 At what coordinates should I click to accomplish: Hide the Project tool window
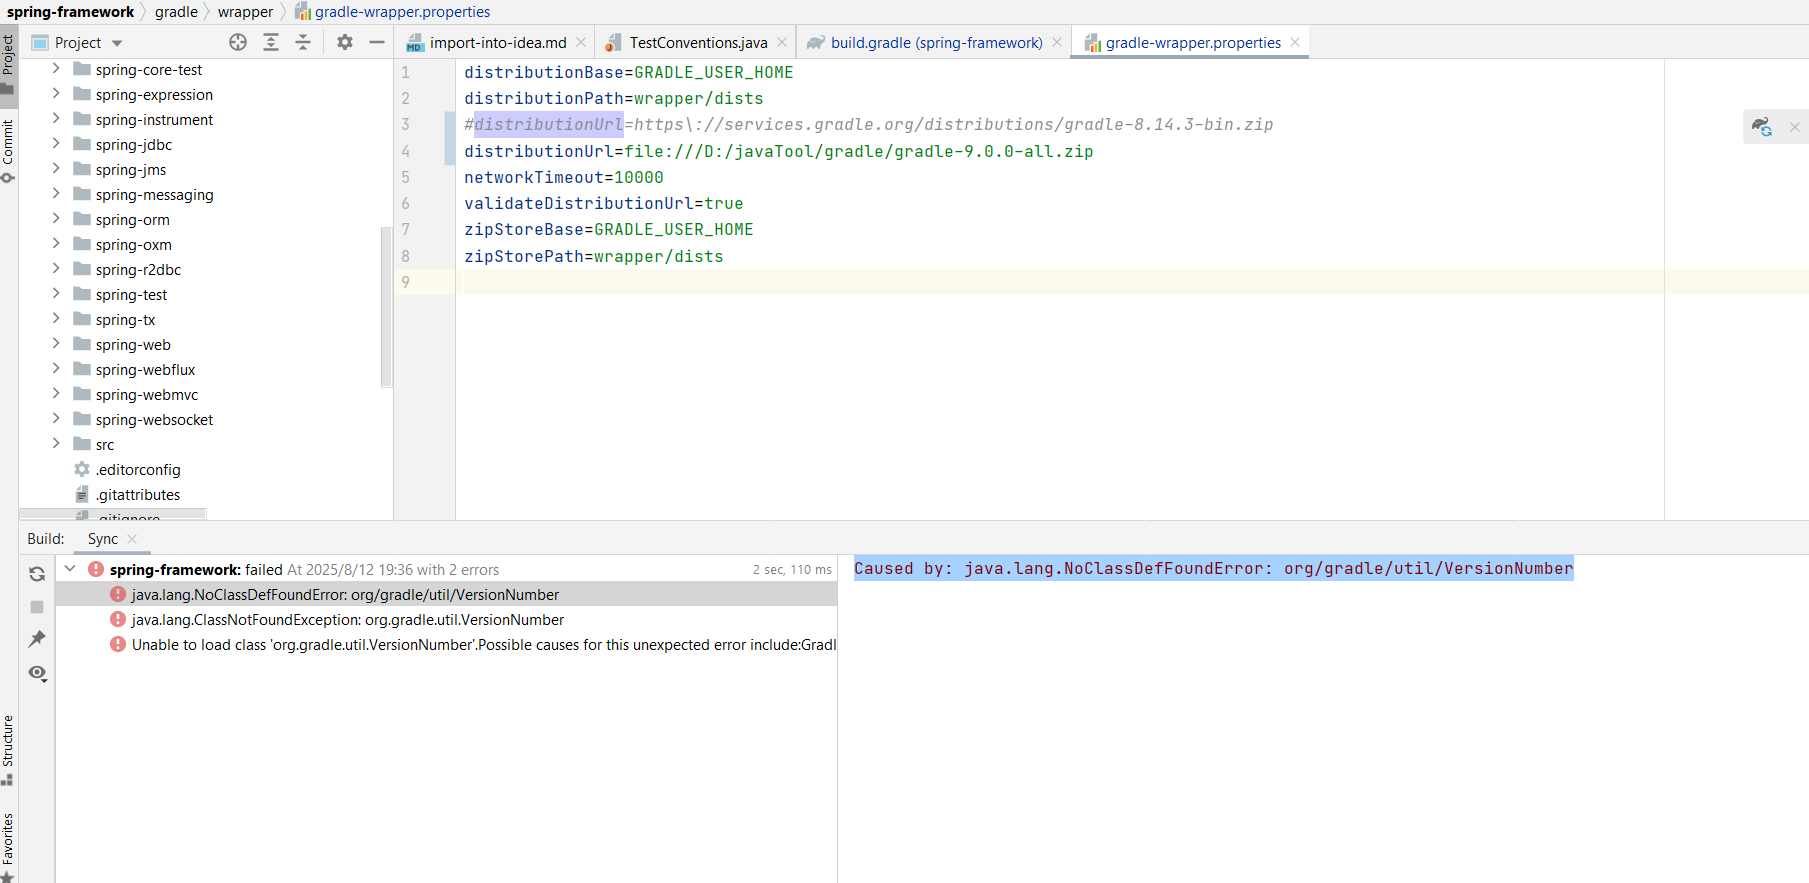click(x=377, y=42)
